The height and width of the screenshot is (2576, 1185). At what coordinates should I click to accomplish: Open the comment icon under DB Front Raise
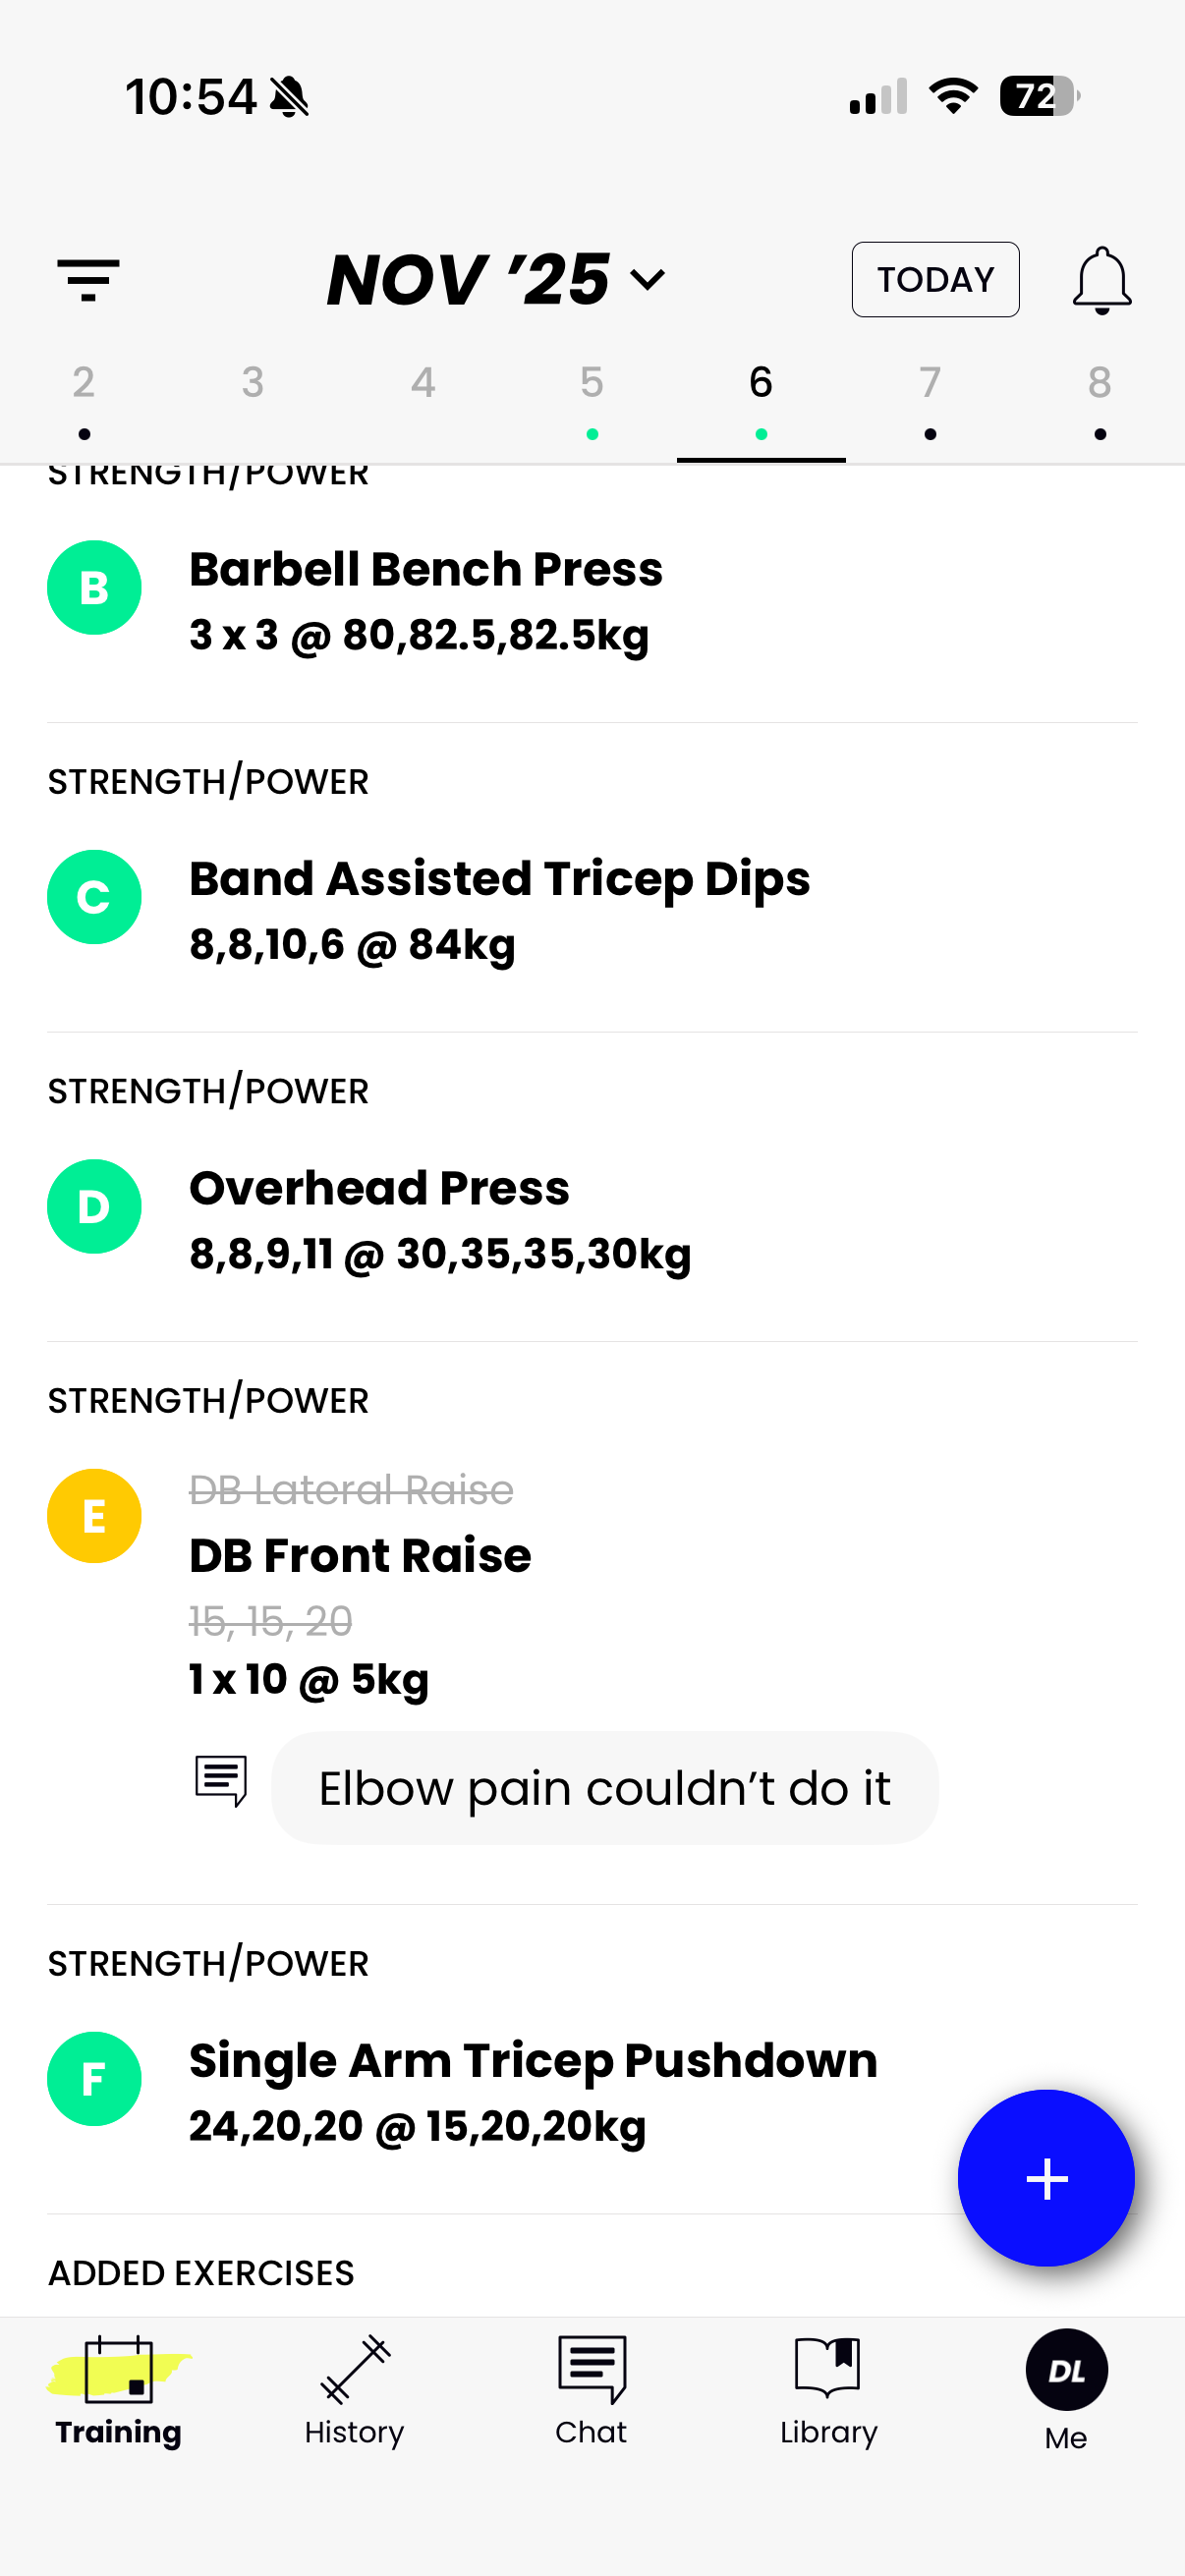[221, 1781]
